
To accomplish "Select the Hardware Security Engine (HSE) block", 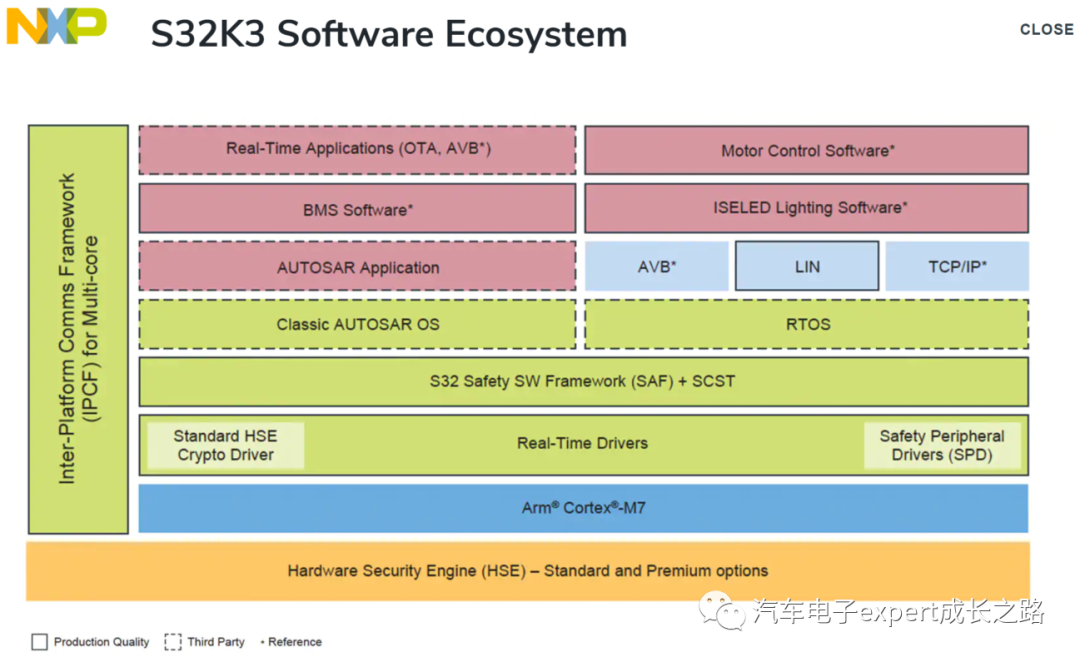I will point(528,571).
